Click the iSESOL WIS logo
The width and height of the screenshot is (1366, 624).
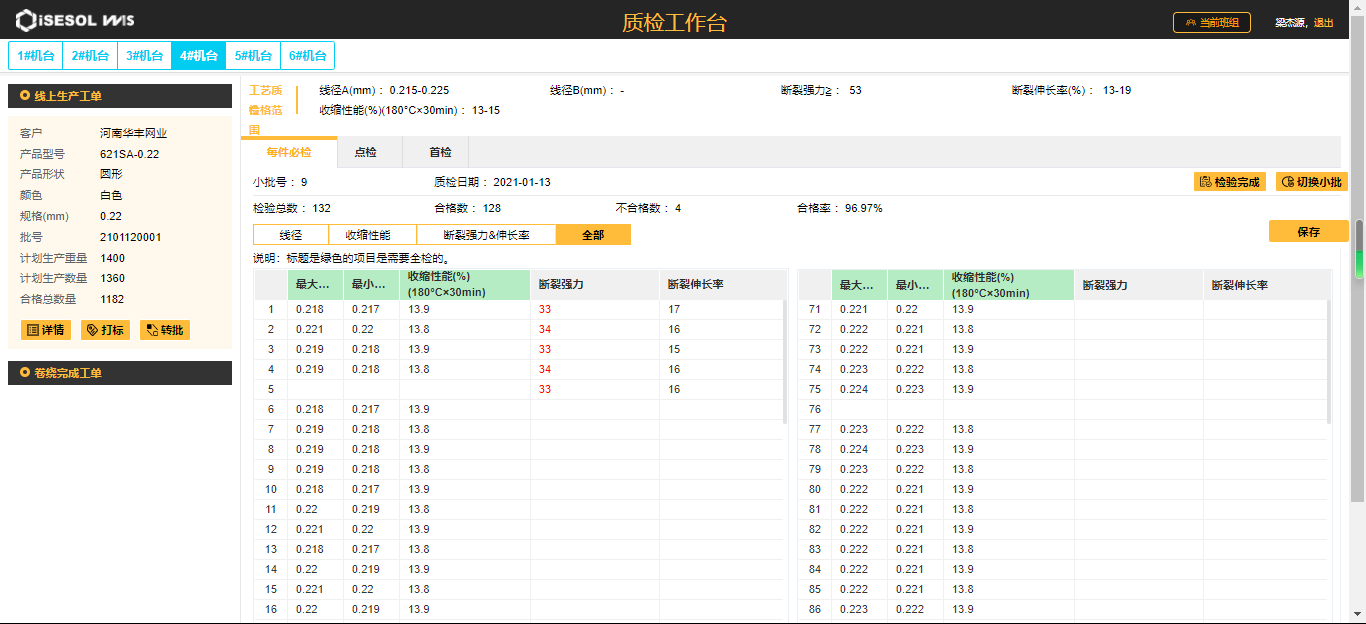pos(74,21)
